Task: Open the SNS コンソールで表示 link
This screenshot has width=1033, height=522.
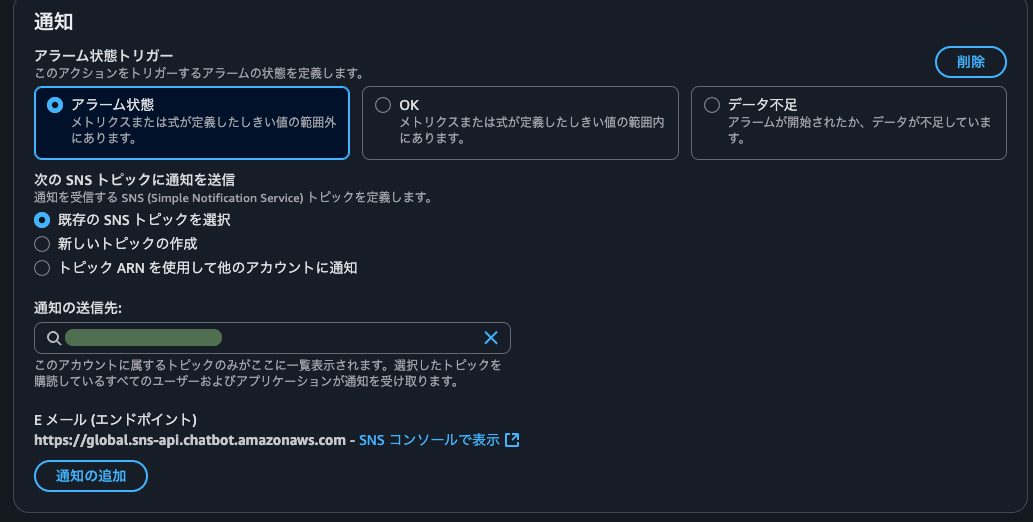Action: pos(429,440)
